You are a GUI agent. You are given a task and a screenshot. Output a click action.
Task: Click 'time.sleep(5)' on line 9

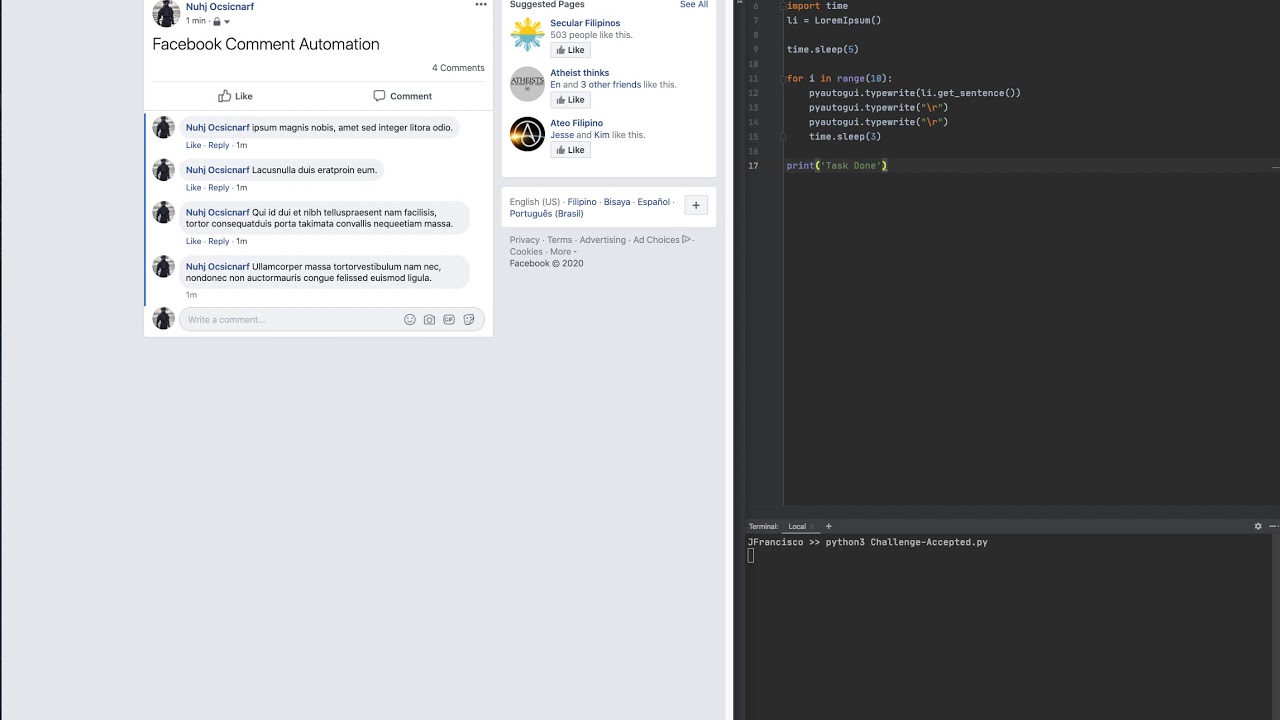coord(823,49)
